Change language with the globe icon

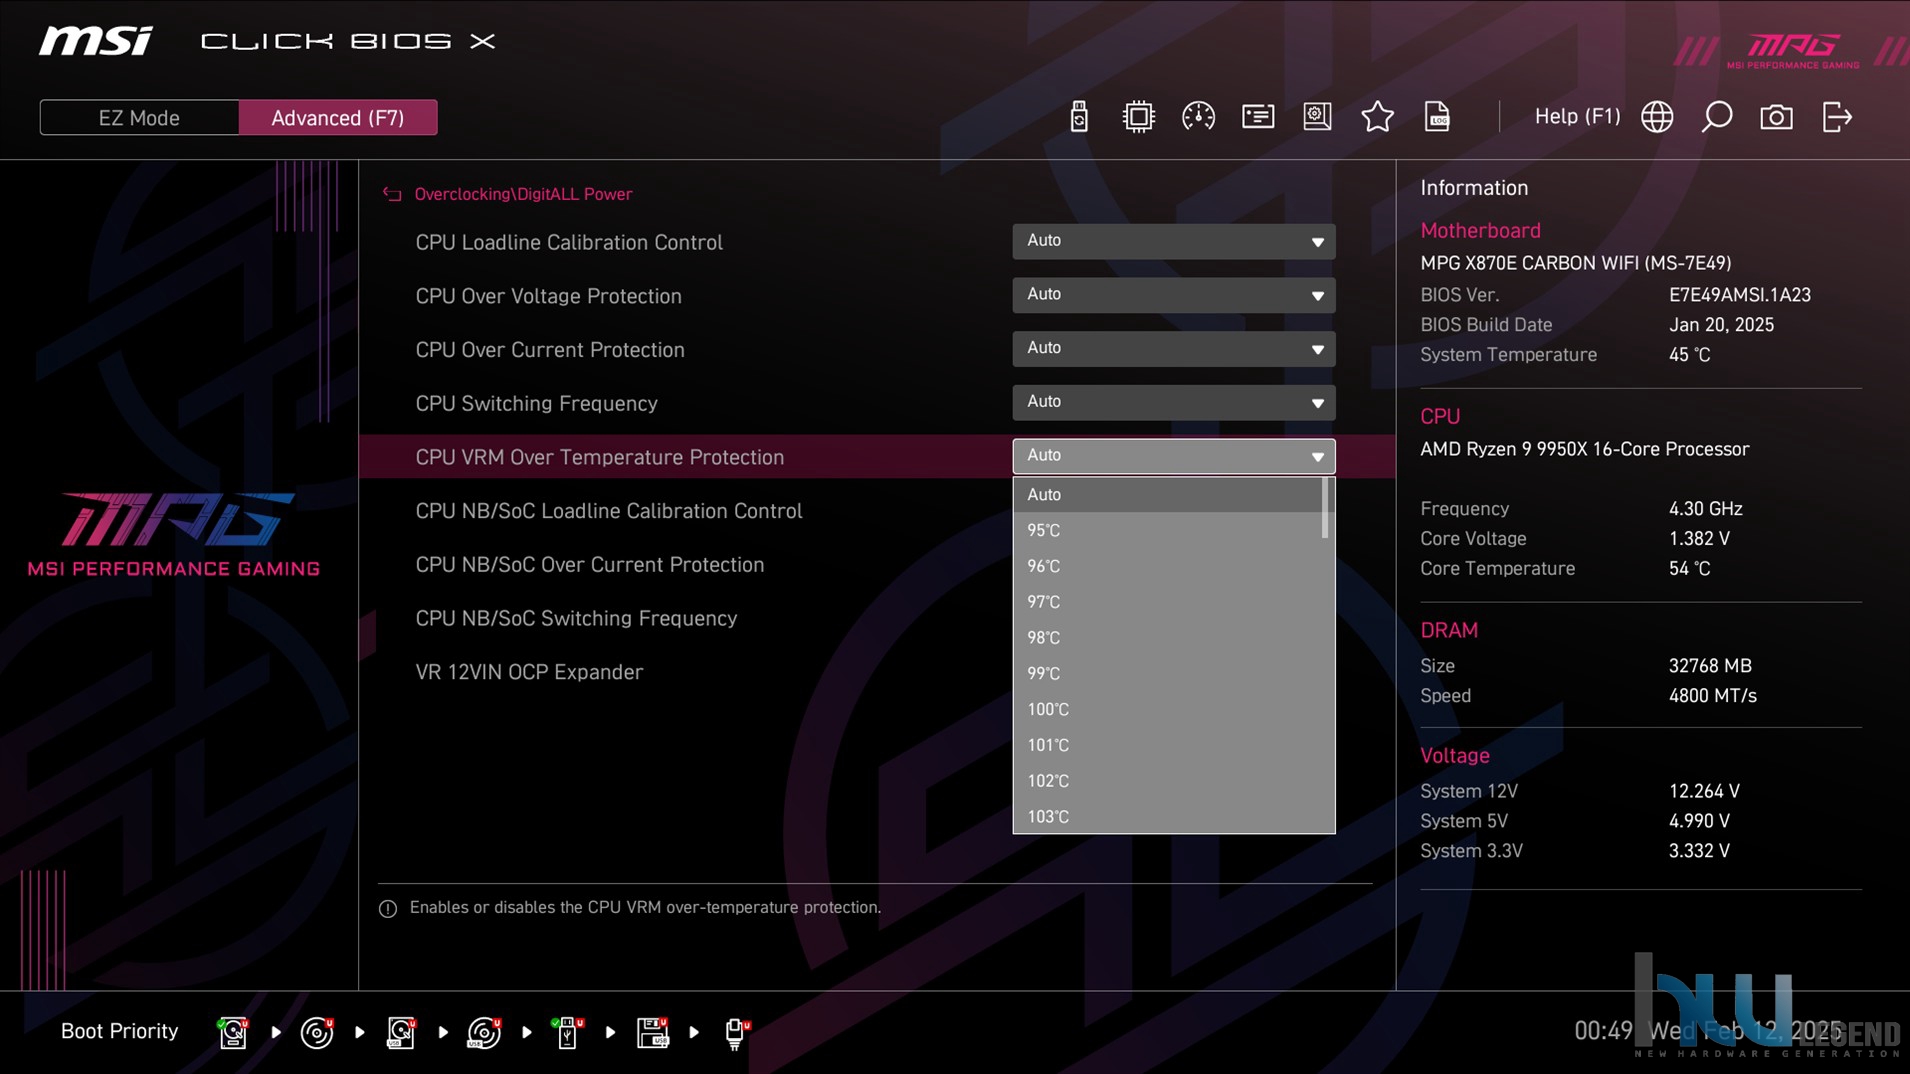tap(1657, 117)
